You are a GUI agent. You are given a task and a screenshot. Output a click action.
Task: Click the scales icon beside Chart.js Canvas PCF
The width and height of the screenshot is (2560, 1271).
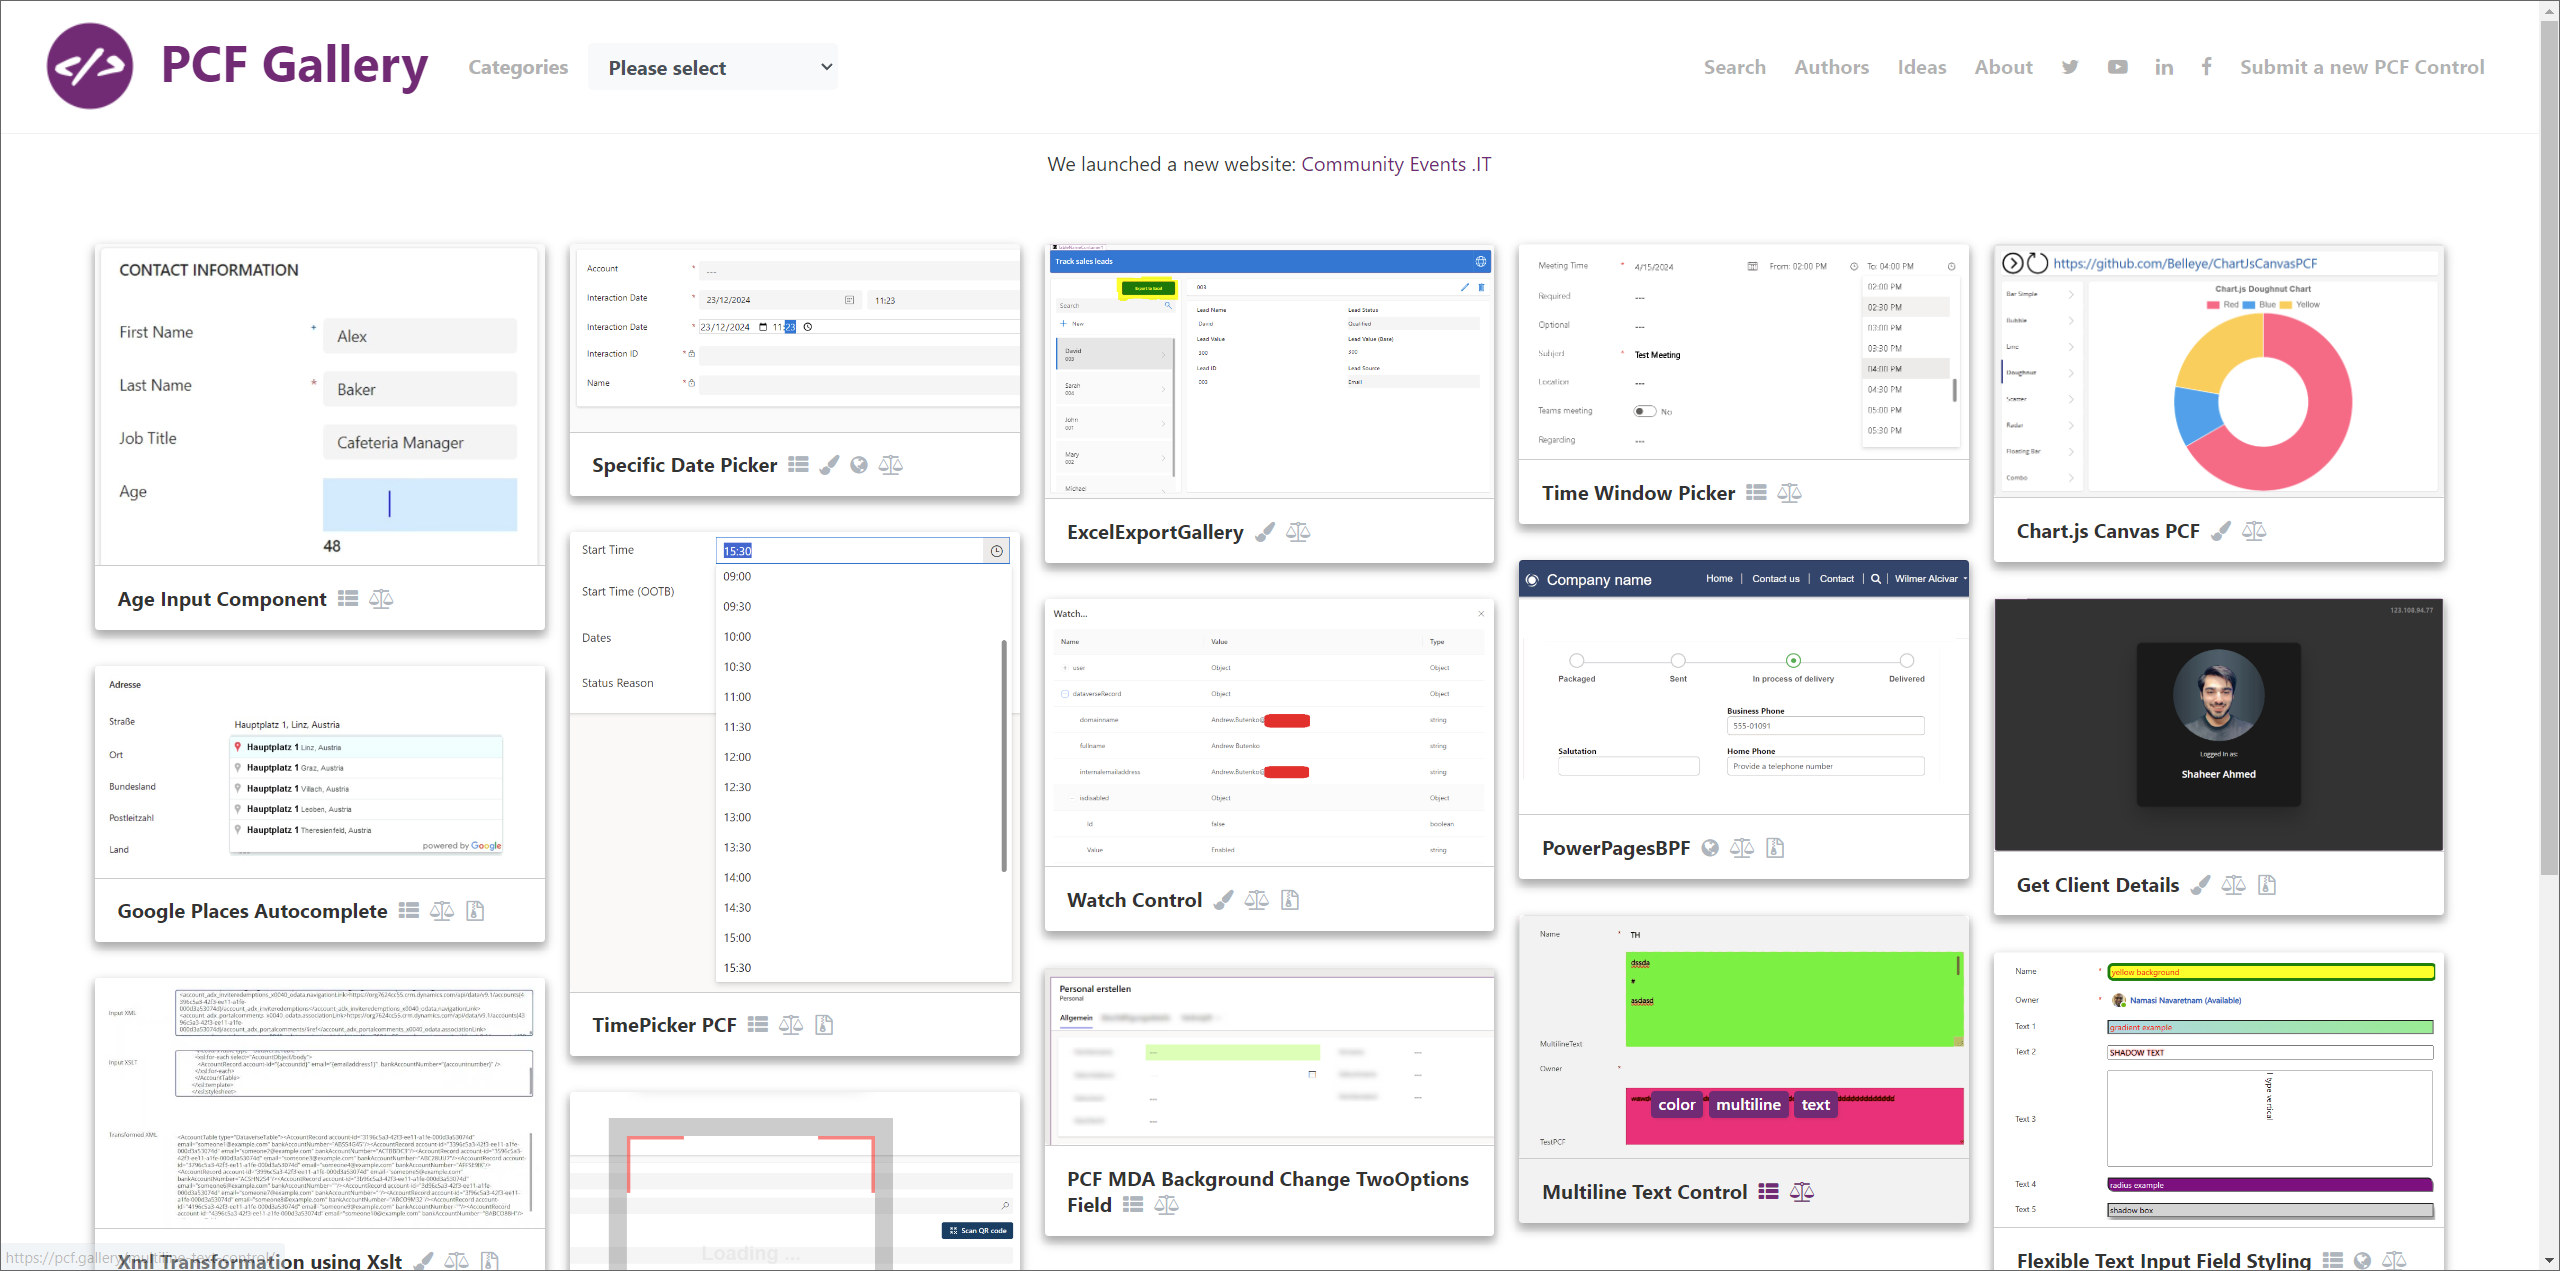tap(2254, 531)
